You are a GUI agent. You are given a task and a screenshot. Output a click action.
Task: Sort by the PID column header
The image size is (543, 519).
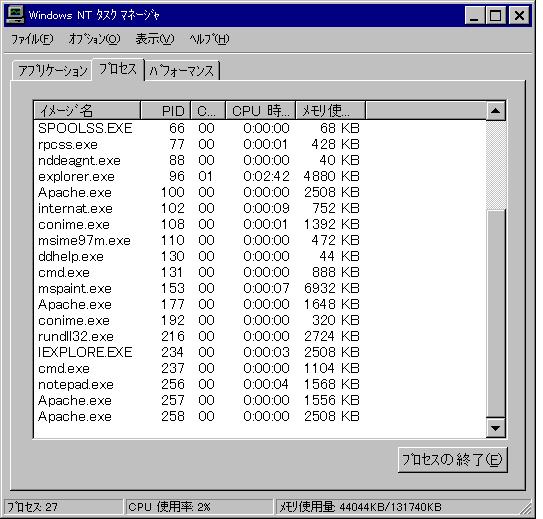click(166, 110)
